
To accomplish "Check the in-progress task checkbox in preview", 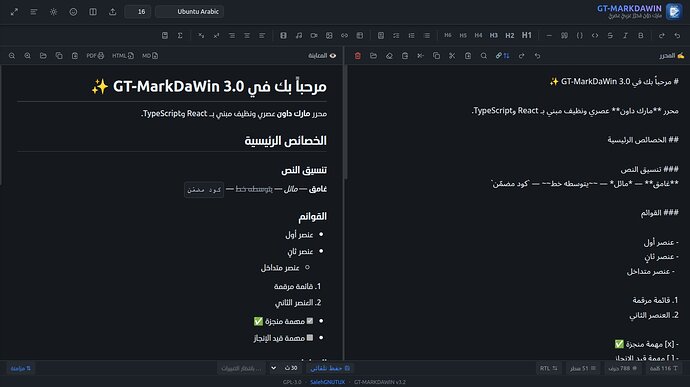I will click(310, 338).
